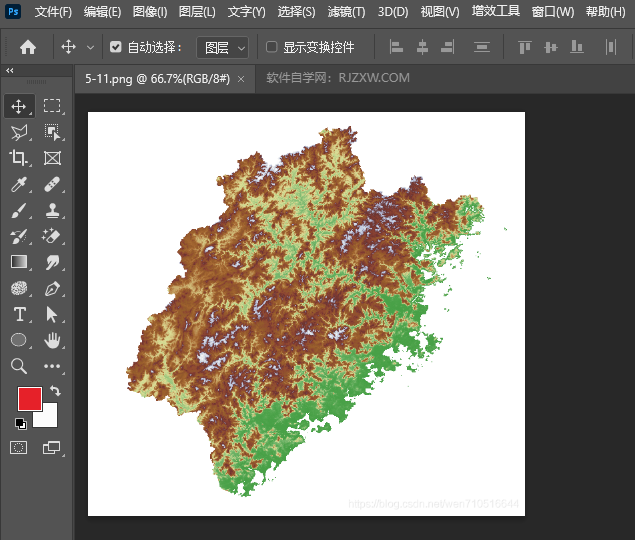Screen dimensions: 635x540
Task: Change screen mode via toolbox icon
Action: tap(52, 448)
